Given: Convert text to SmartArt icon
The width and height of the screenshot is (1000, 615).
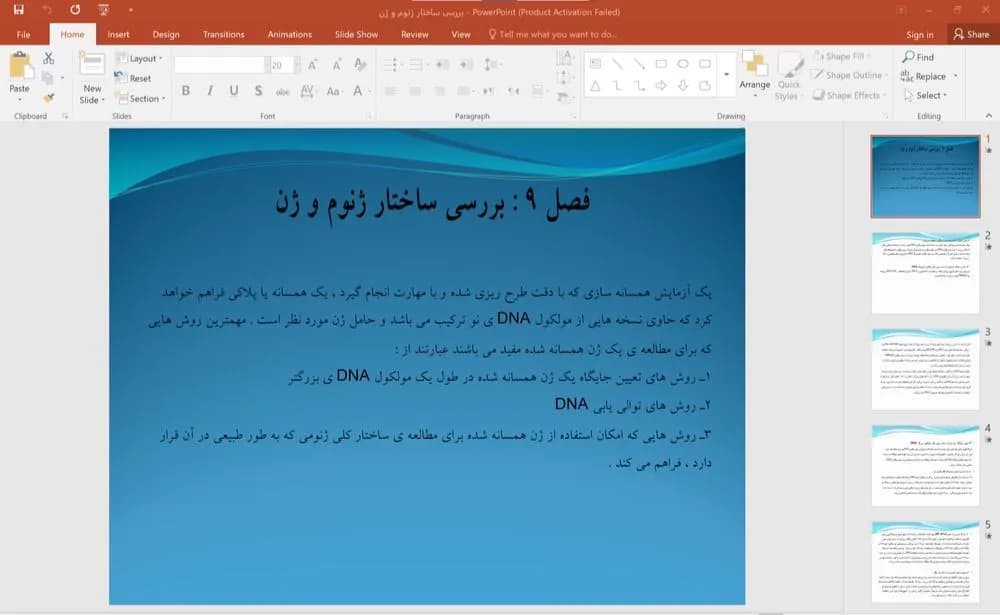Looking at the screenshot, I should (x=564, y=96).
